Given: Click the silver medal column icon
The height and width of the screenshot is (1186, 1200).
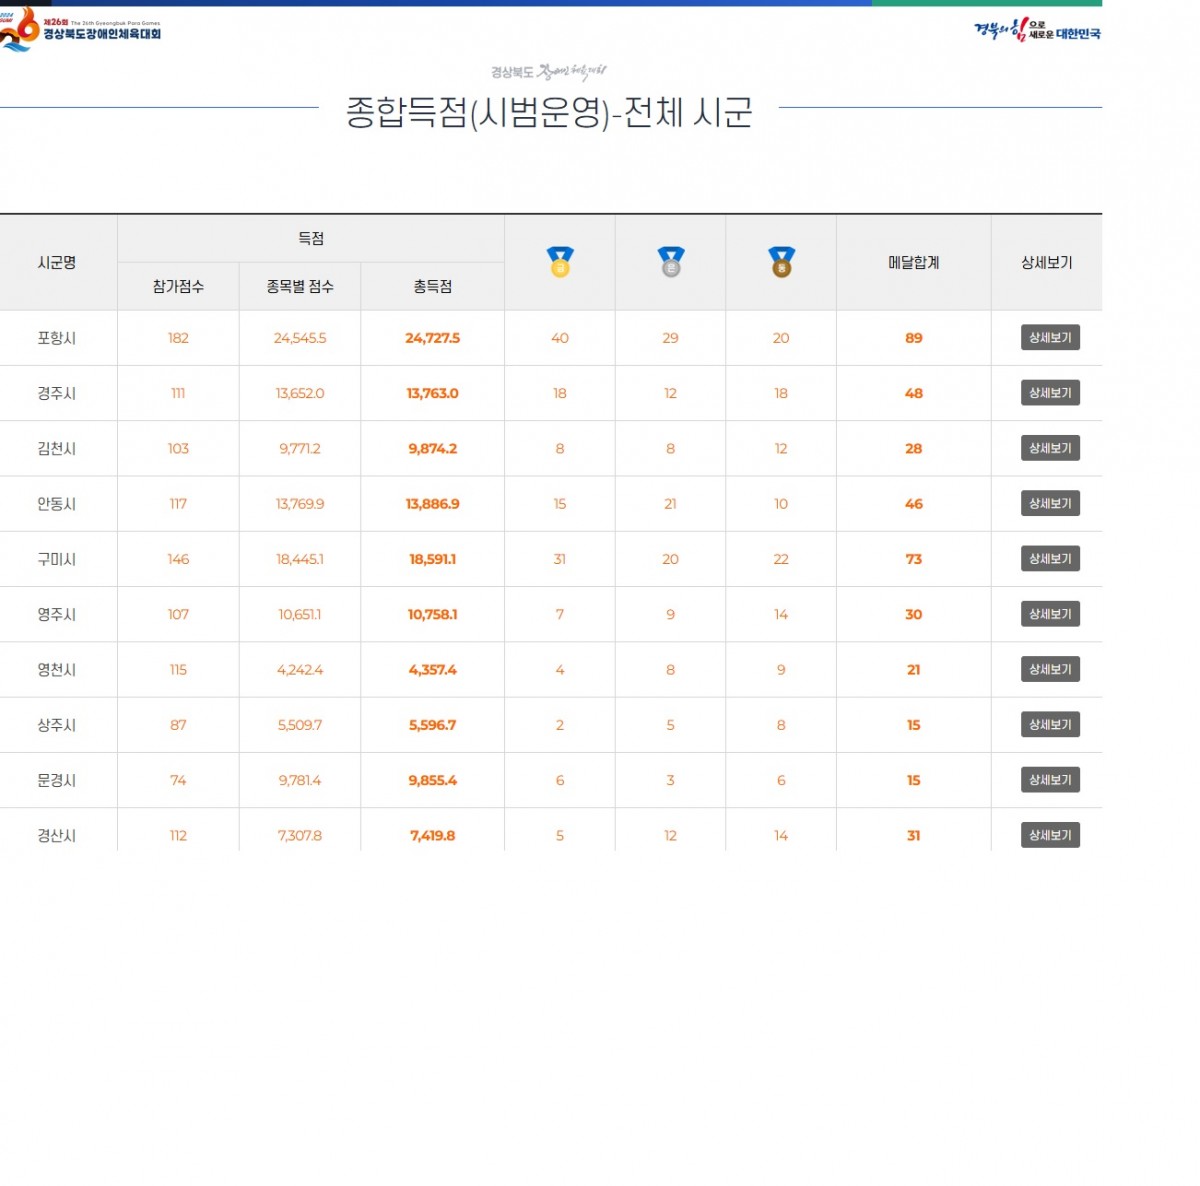Looking at the screenshot, I should coord(671,262).
